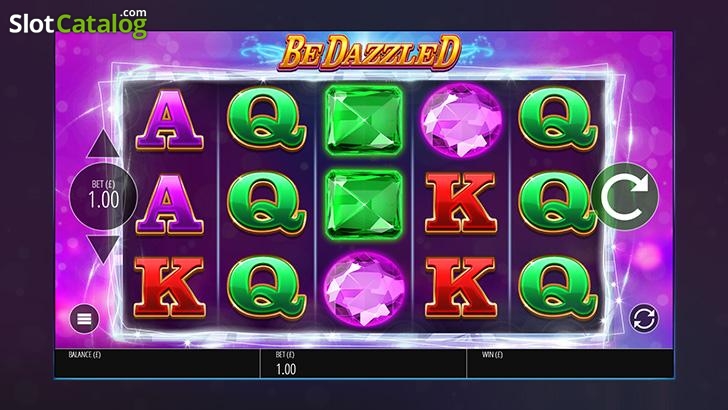The height and width of the screenshot is (410, 728).
Task: Click the fourth reel's middle red K symbol
Action: tap(461, 203)
